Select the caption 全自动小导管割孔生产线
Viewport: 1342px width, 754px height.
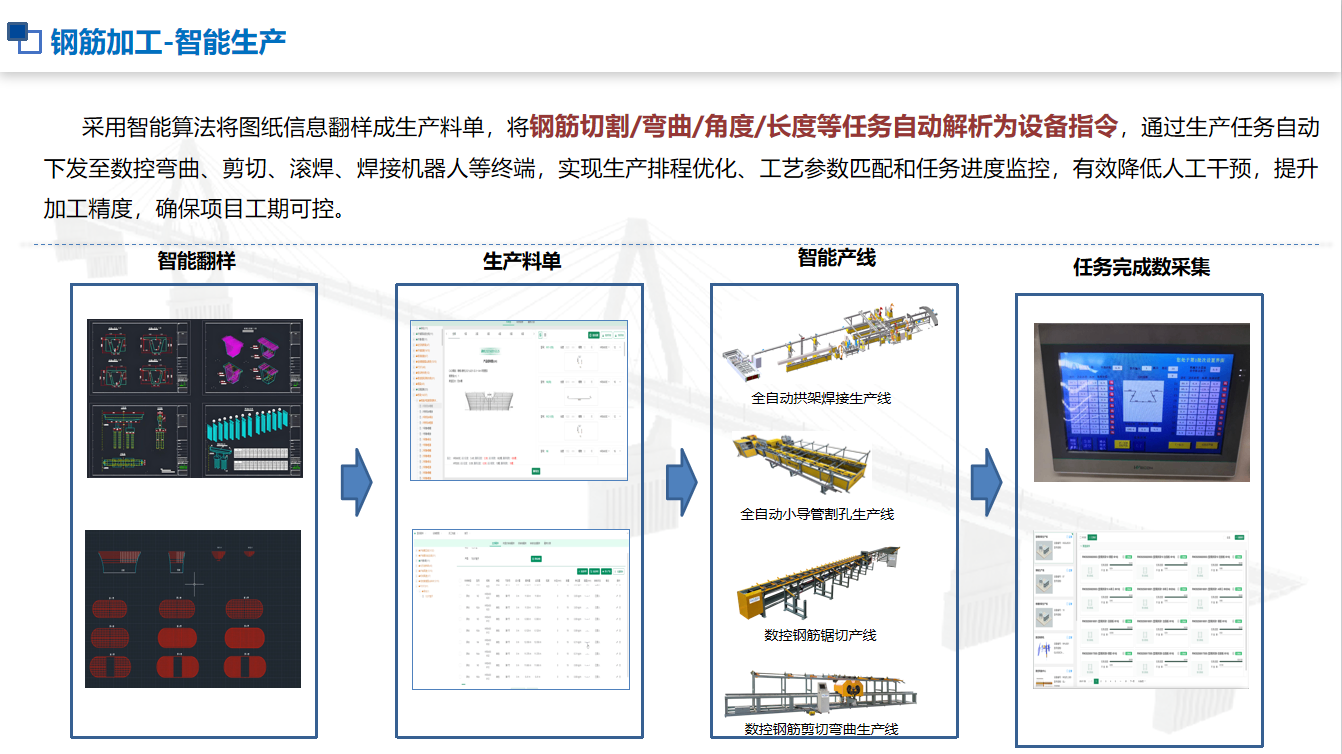click(x=817, y=514)
